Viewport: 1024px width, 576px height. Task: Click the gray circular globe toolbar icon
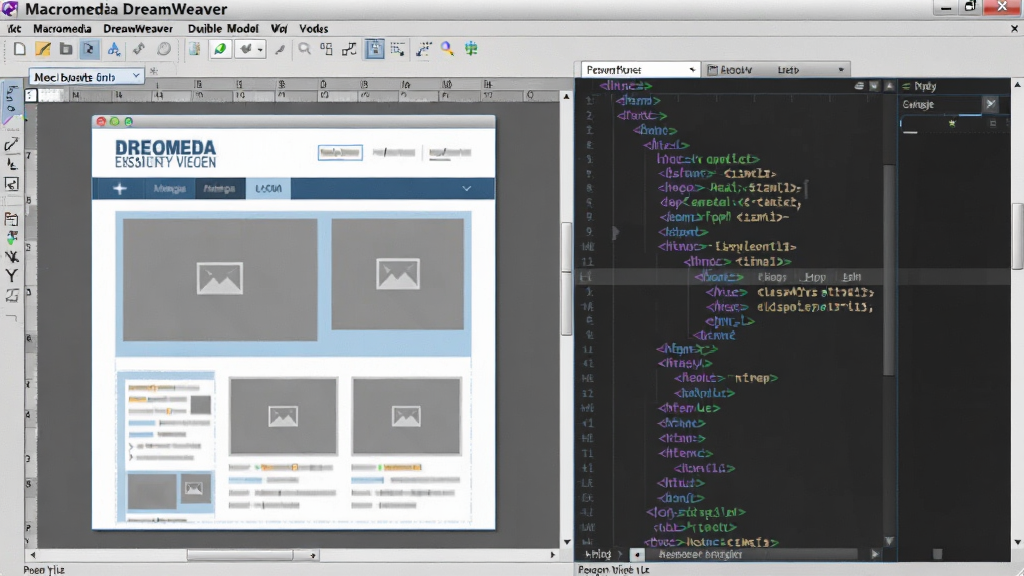pos(164,49)
